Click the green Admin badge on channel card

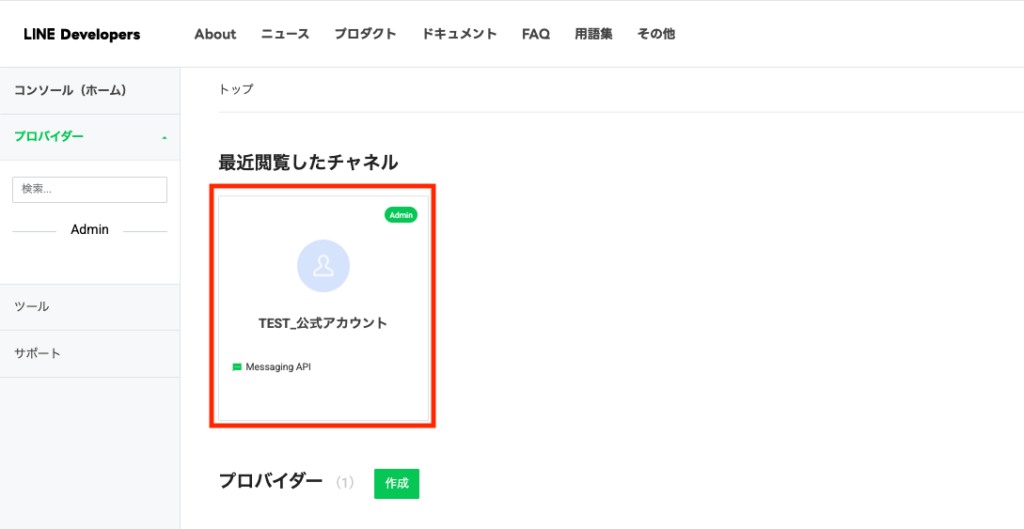coord(401,215)
